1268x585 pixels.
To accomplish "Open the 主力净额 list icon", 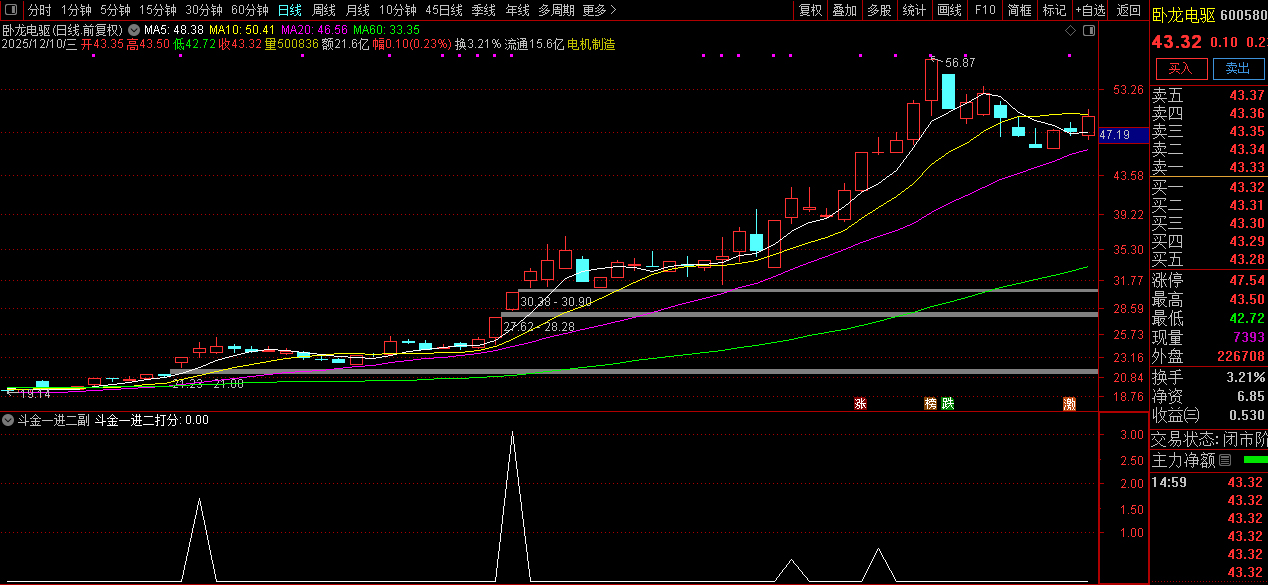I will (1225, 460).
